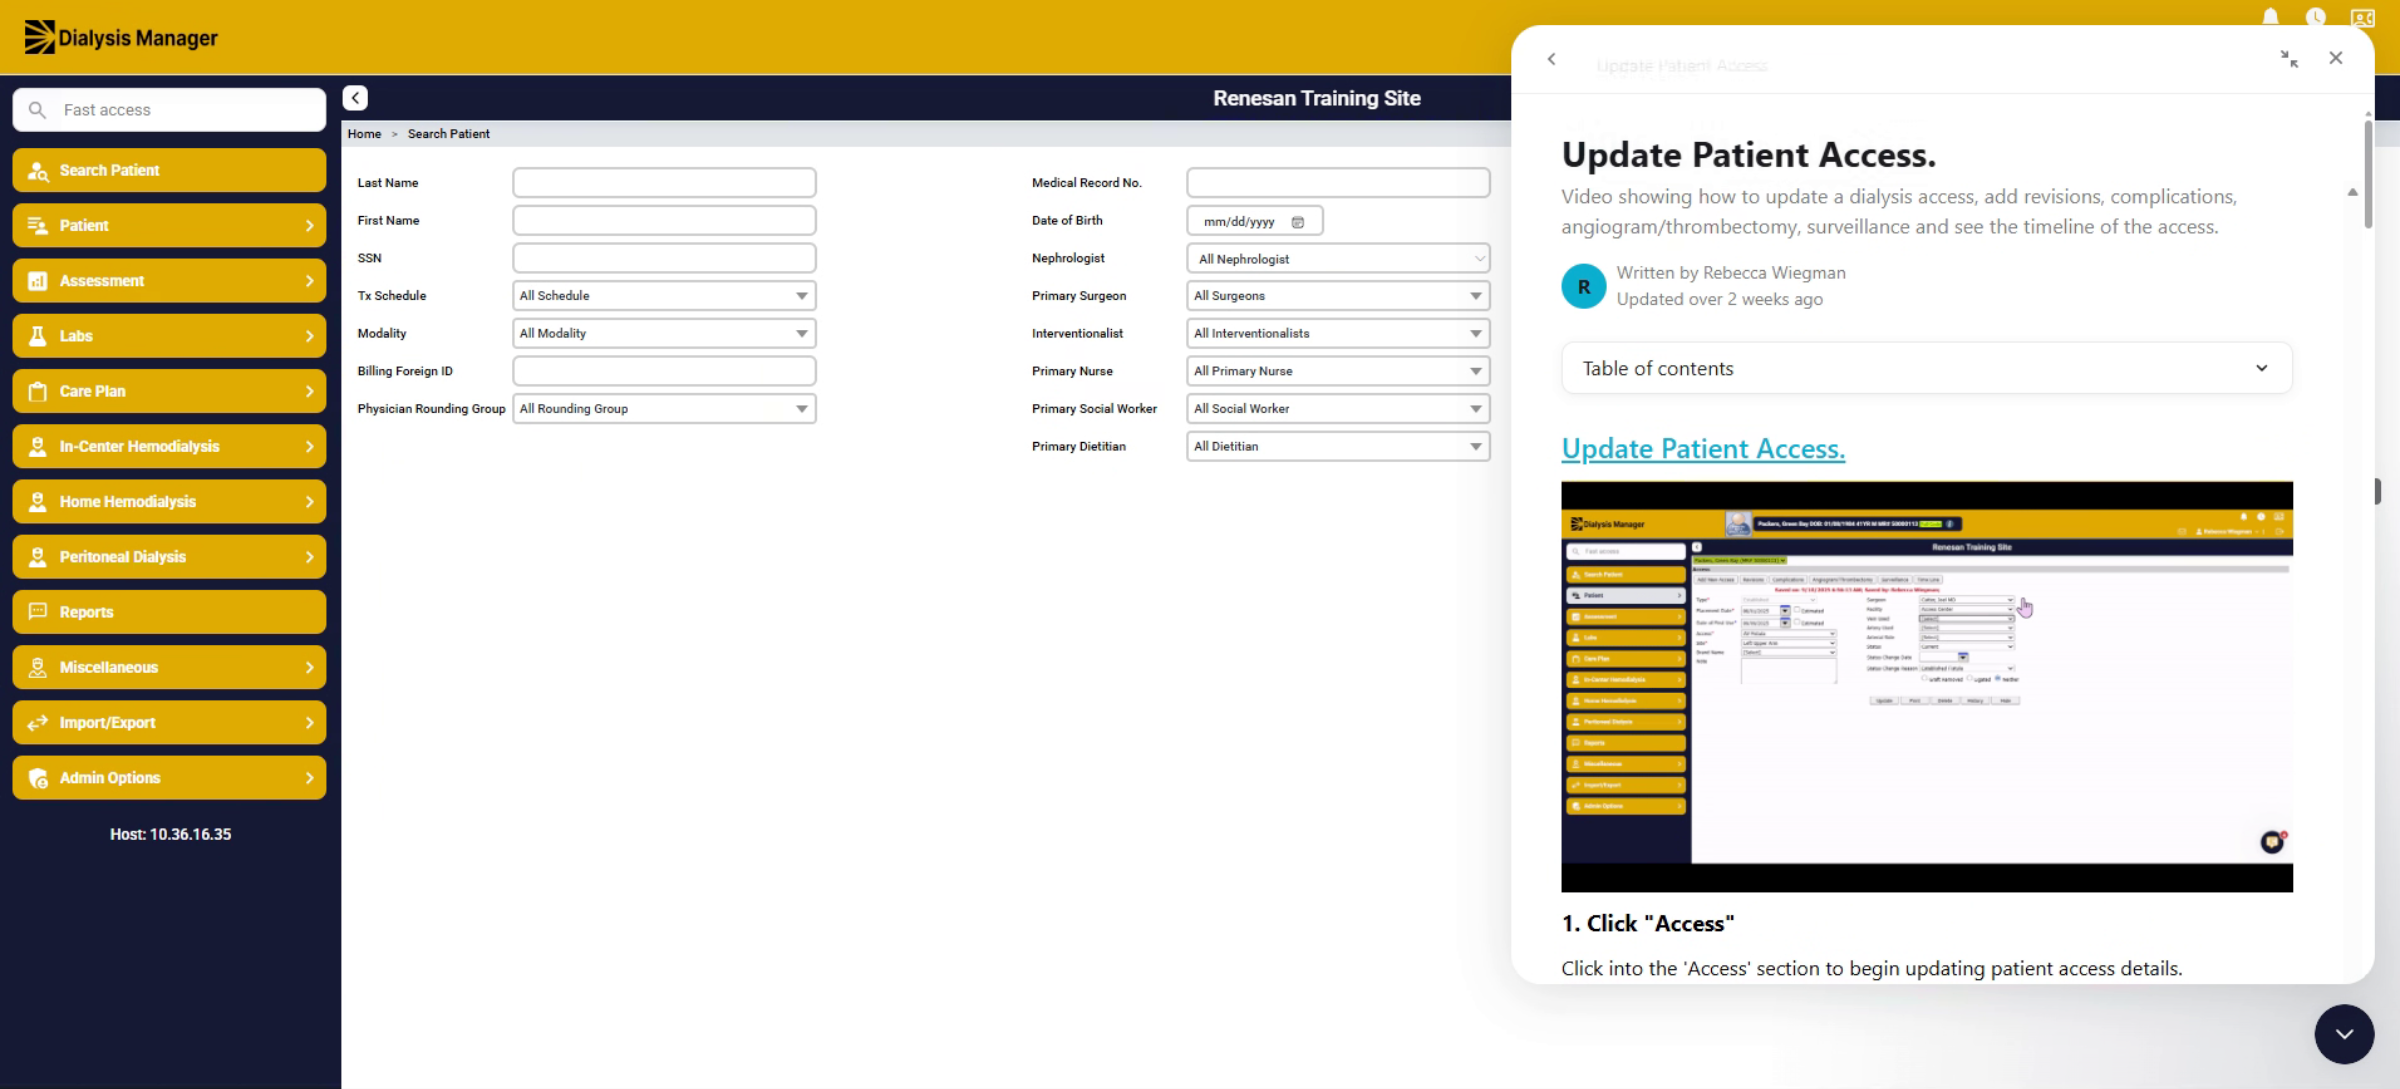Open the Modality dropdown
This screenshot has width=2400, height=1089.
click(x=664, y=333)
